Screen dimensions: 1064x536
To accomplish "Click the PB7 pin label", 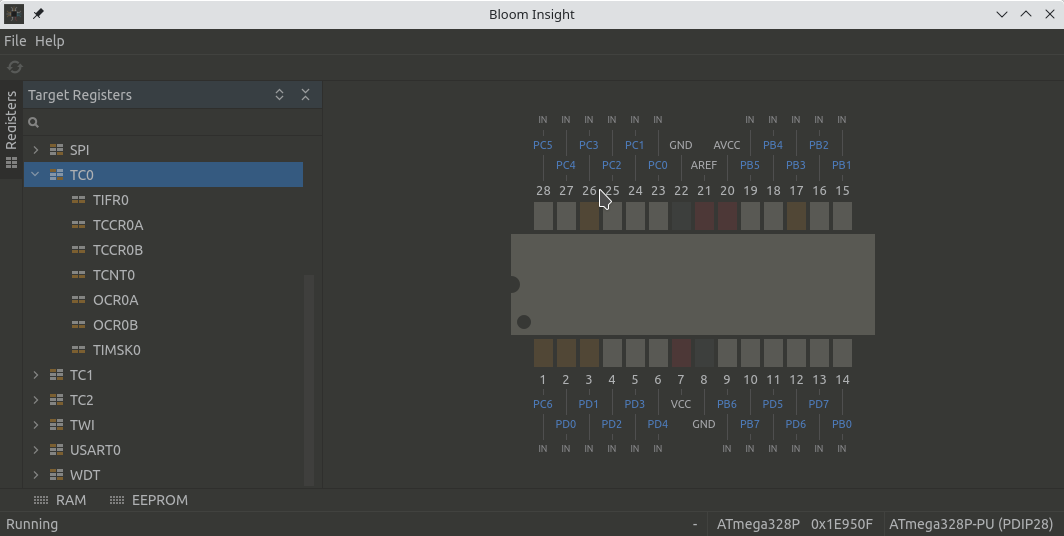I will tap(750, 424).
